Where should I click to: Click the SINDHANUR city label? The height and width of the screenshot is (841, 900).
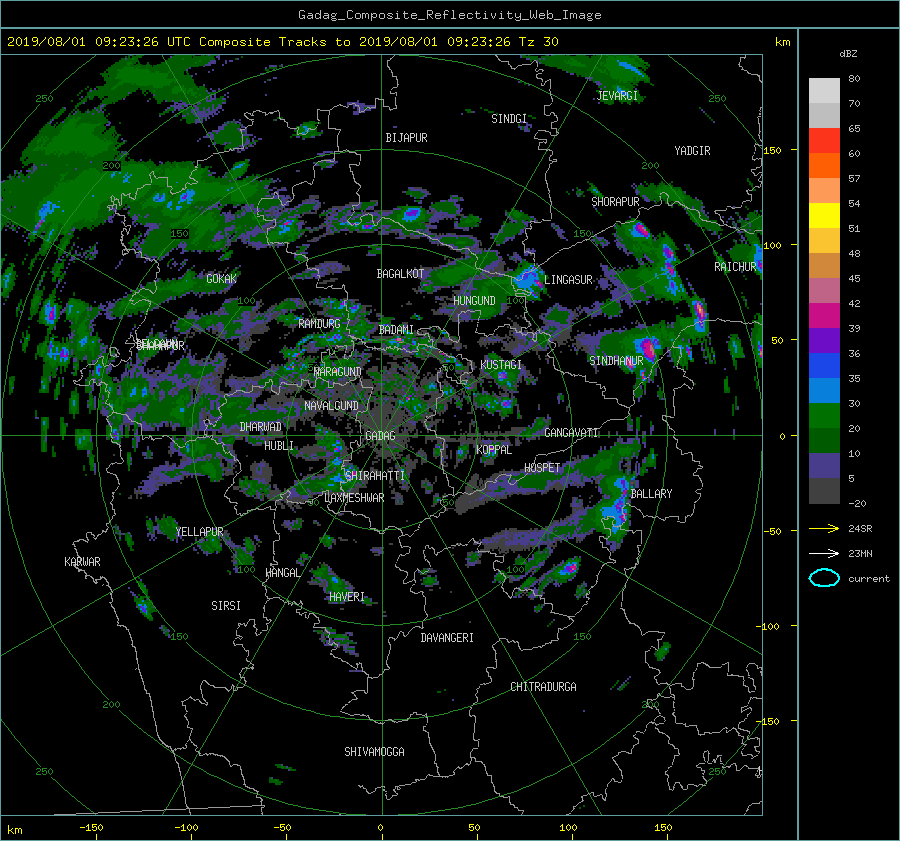tap(616, 361)
